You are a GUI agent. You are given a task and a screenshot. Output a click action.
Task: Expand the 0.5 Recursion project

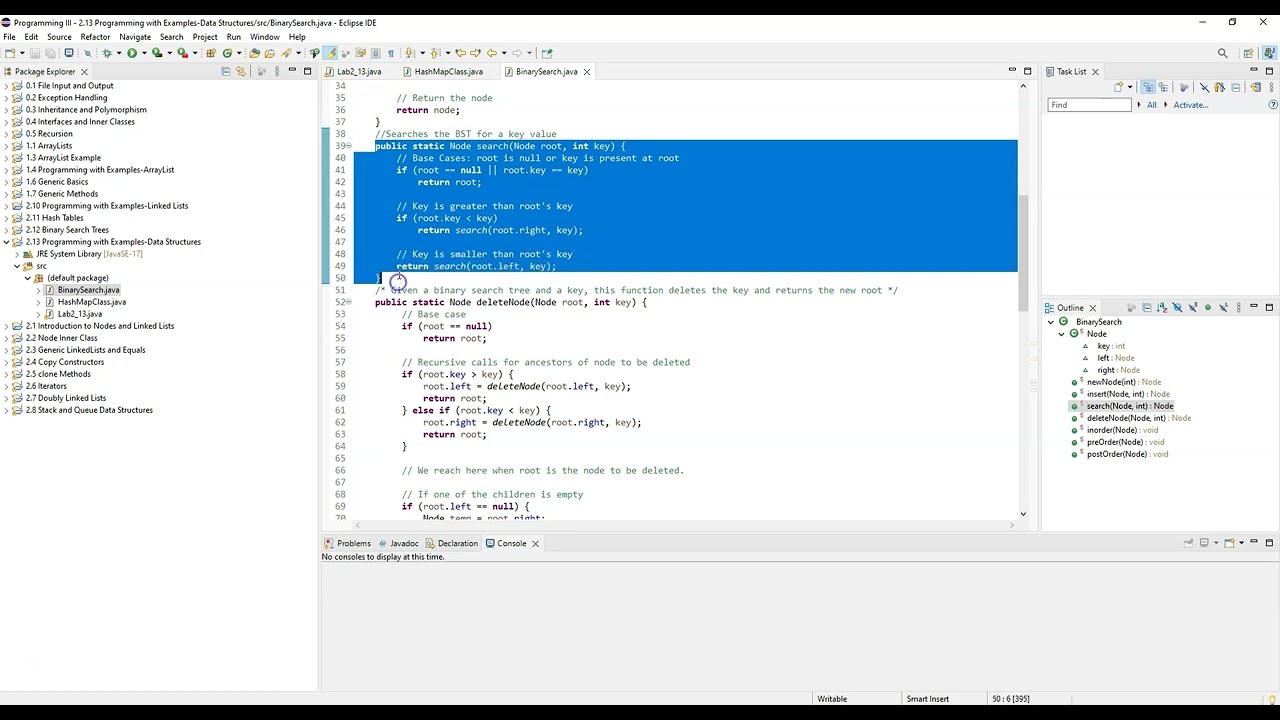coord(7,134)
